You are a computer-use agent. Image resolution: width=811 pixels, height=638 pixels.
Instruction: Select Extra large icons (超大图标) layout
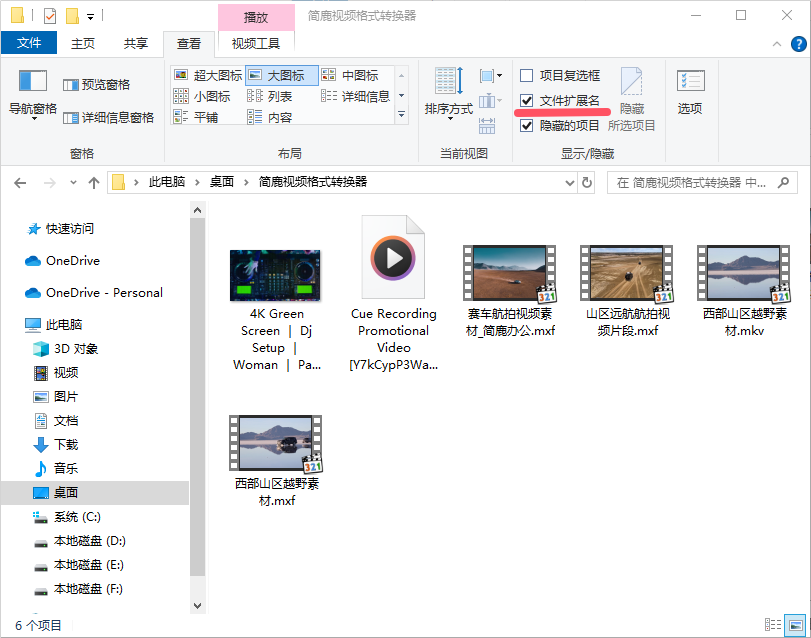208,75
